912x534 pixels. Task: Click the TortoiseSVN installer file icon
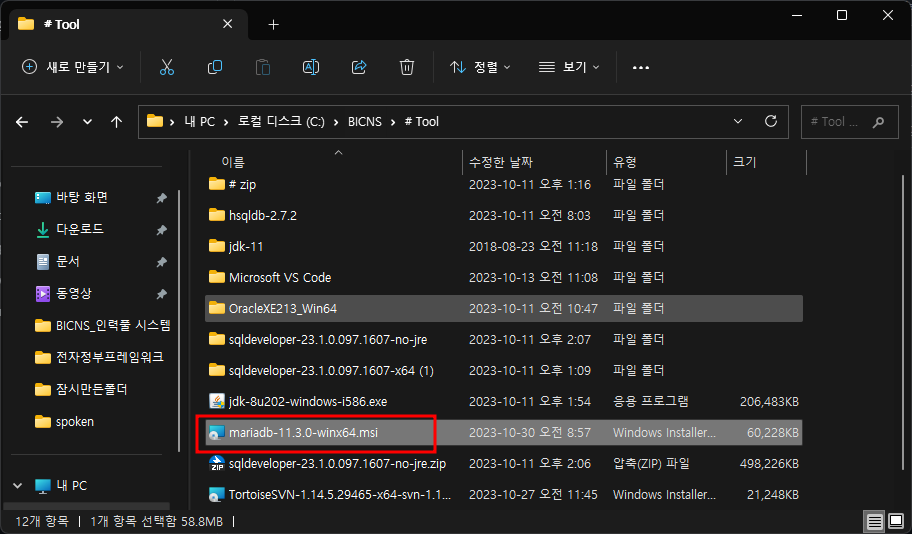point(216,494)
